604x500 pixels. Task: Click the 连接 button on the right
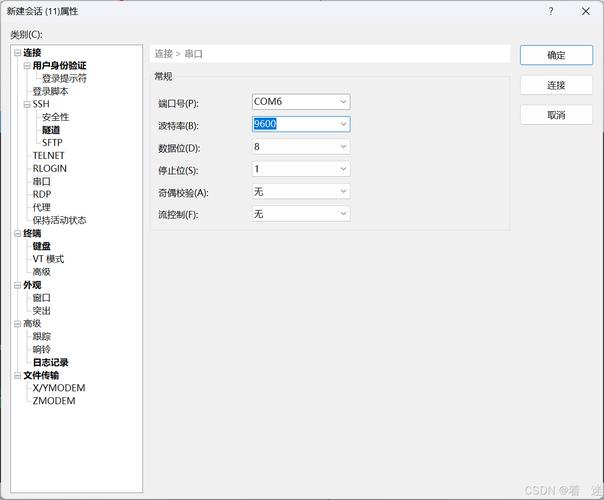click(556, 85)
